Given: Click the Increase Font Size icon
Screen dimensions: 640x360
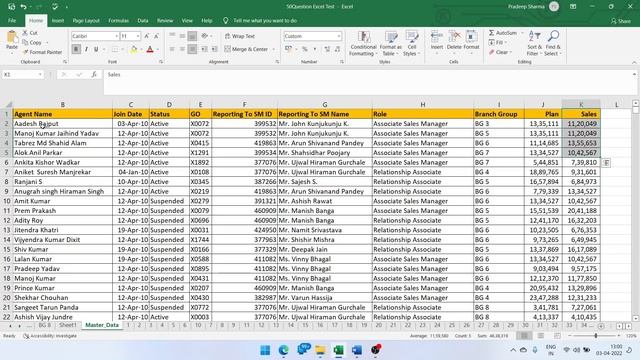Looking at the screenshot, I should [147, 36].
